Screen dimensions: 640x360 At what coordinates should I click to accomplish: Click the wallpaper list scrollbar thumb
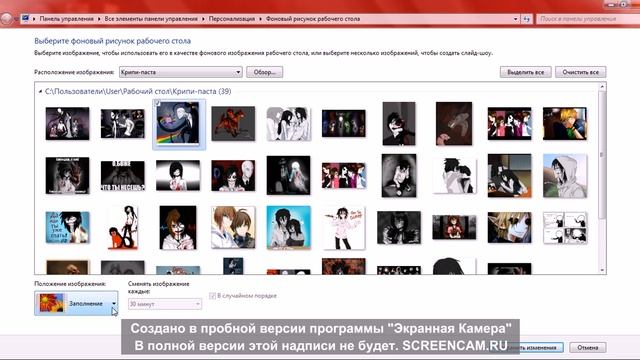pyautogui.click(x=602, y=155)
